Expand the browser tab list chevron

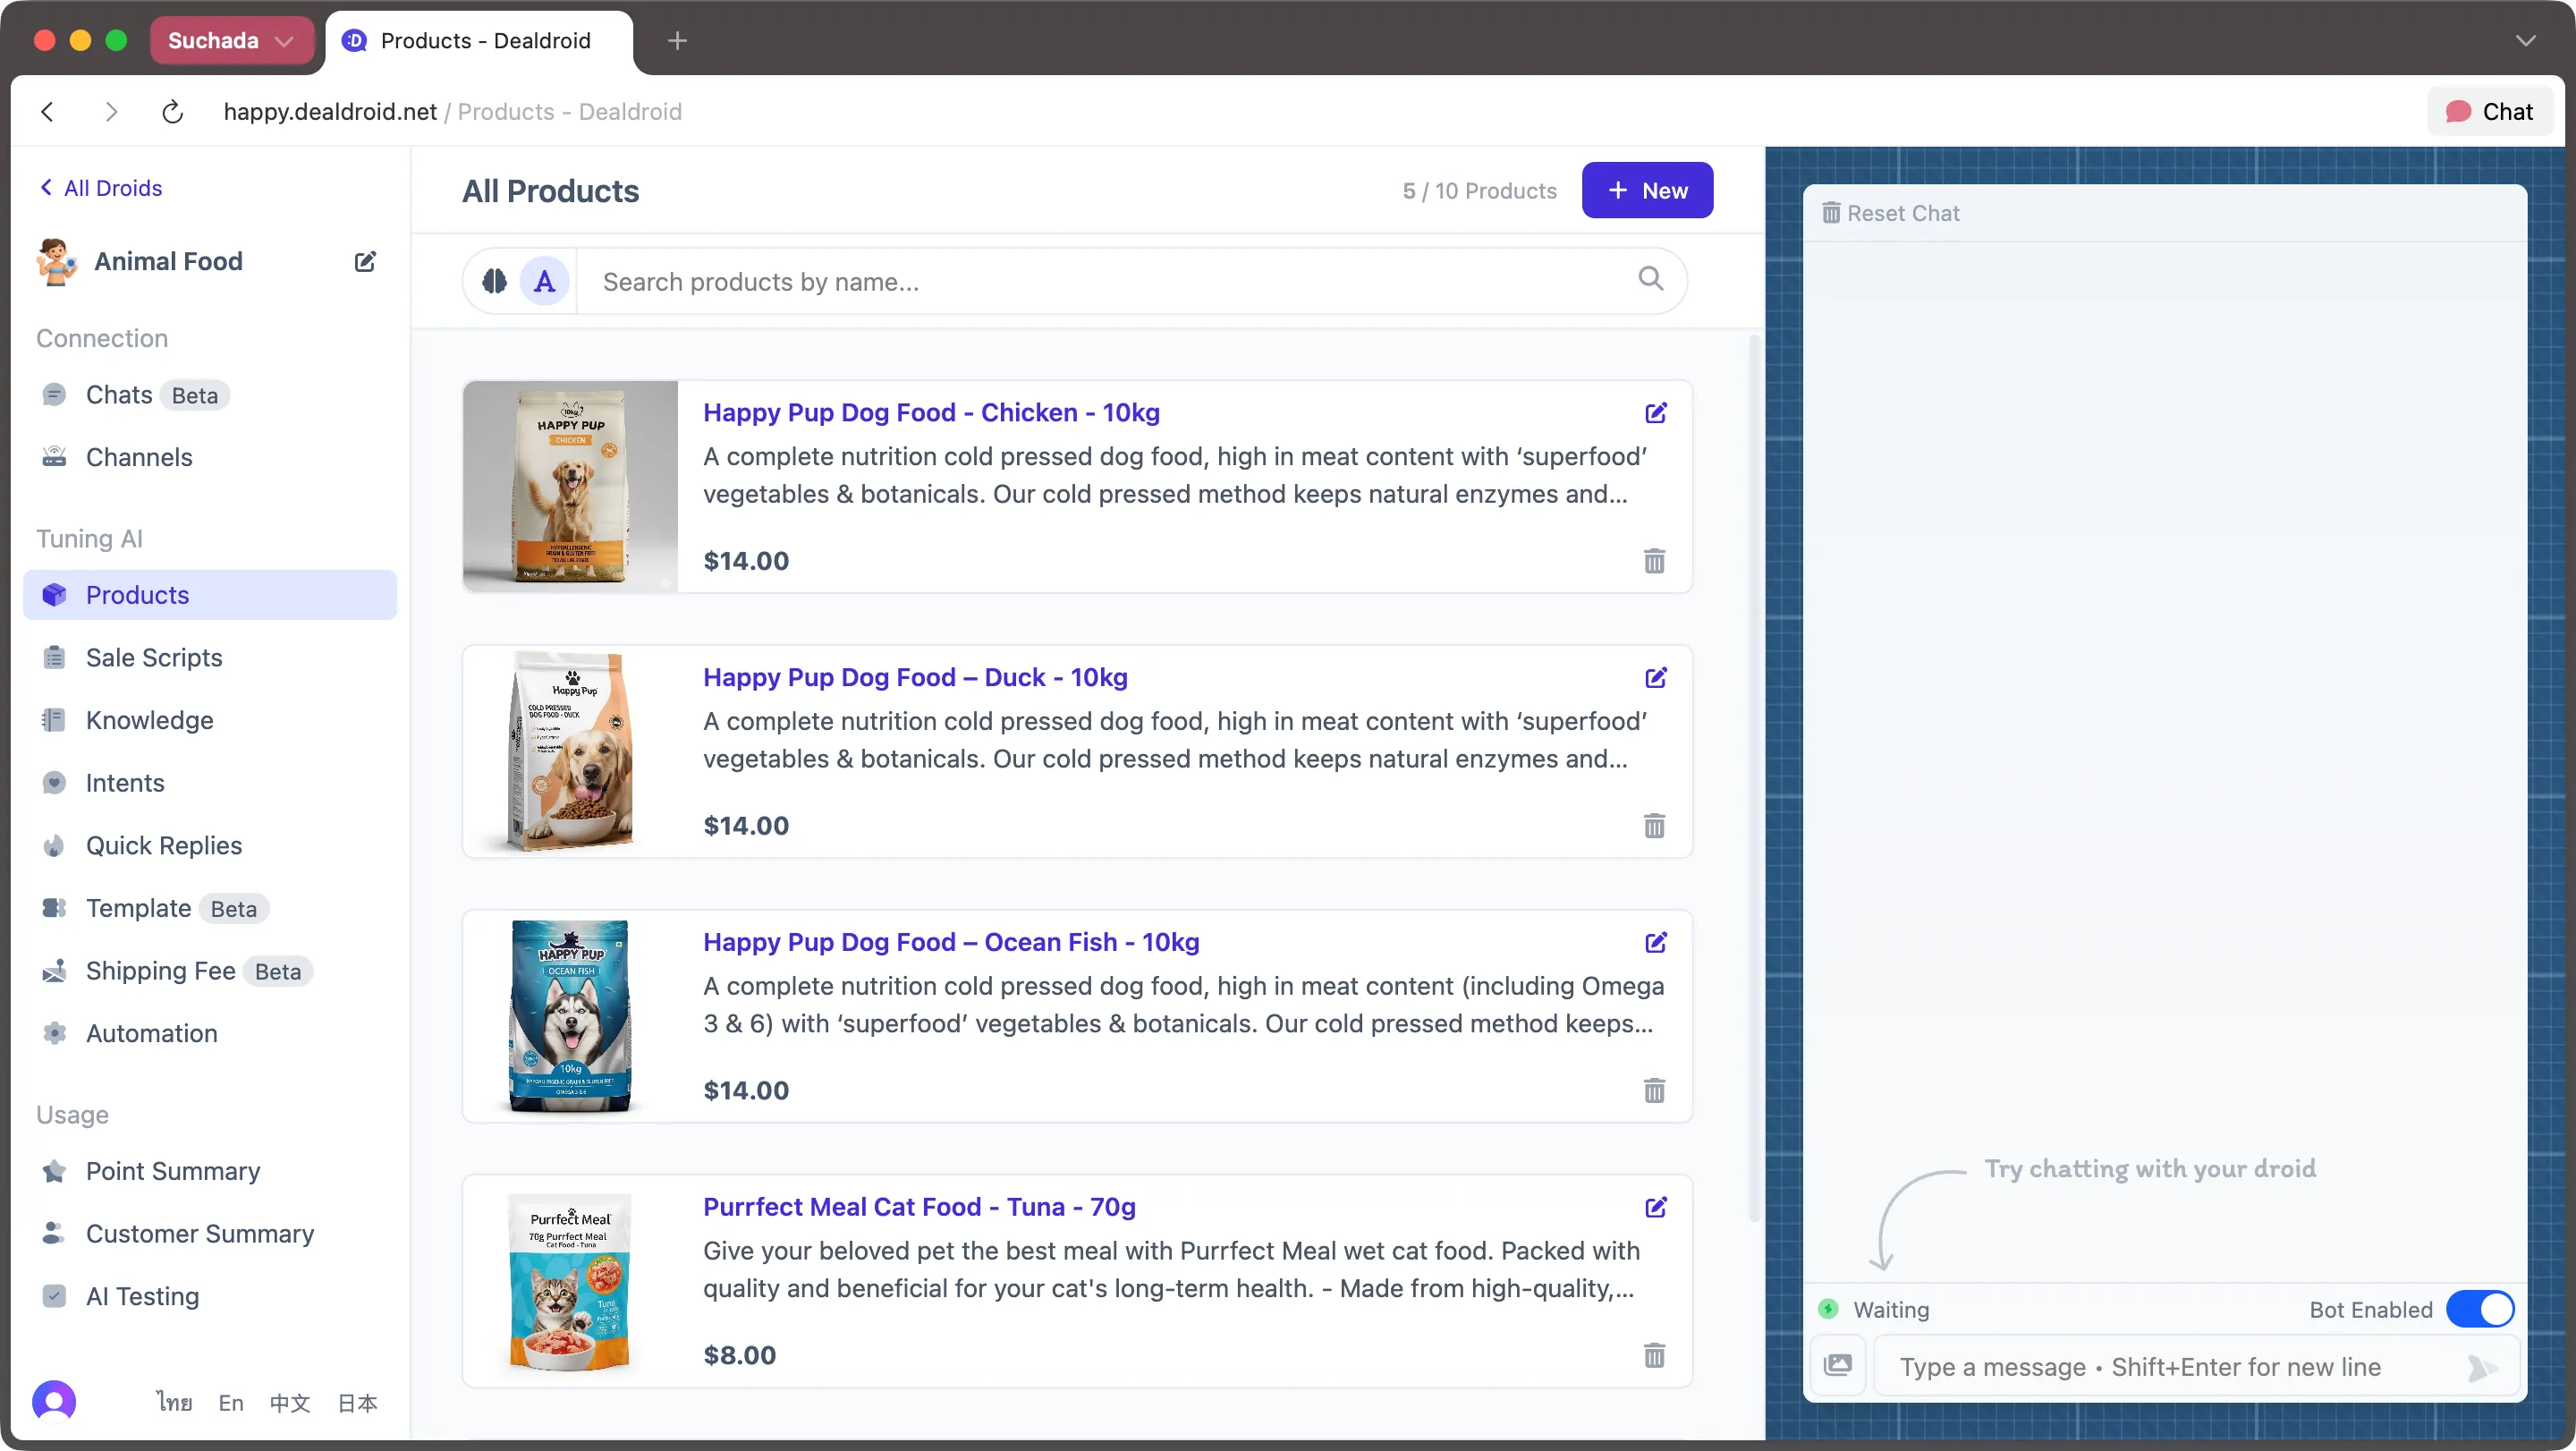click(x=2525, y=40)
